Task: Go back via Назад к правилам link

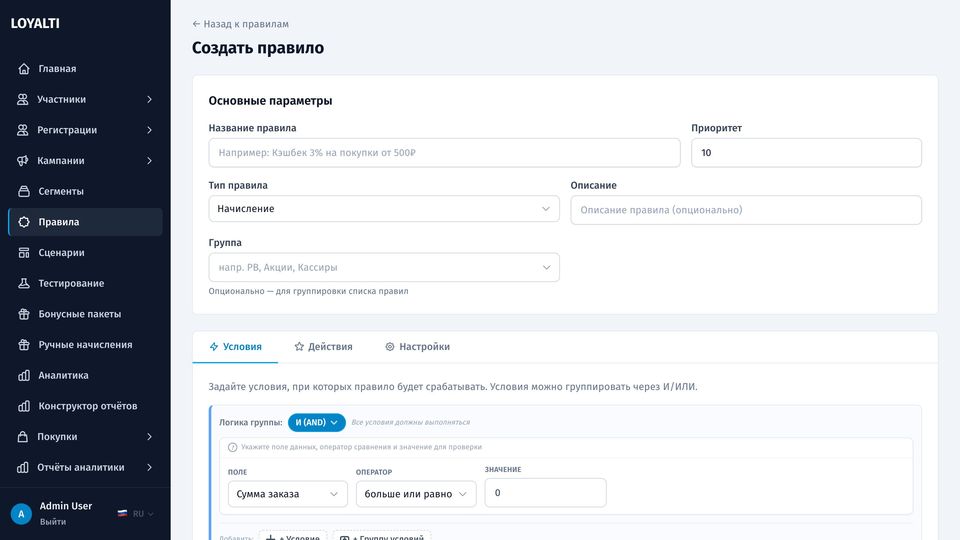Action: 240,24
